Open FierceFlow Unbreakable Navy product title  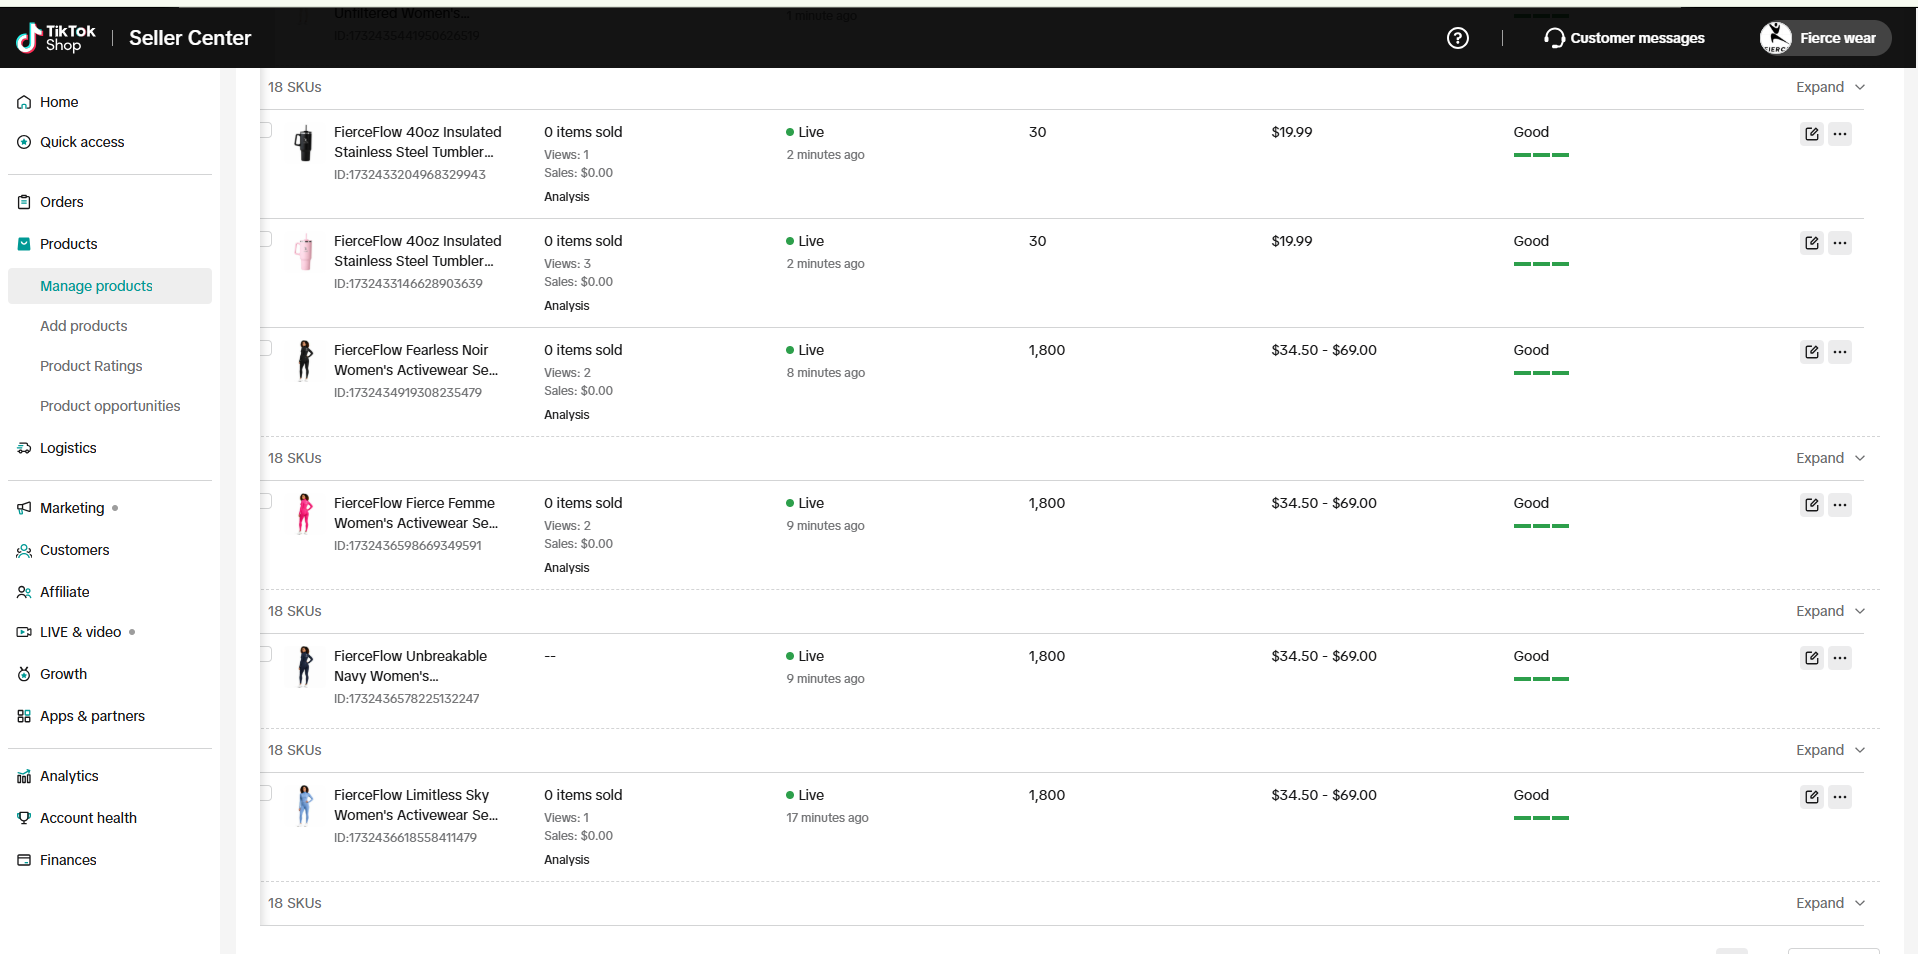[411, 666]
